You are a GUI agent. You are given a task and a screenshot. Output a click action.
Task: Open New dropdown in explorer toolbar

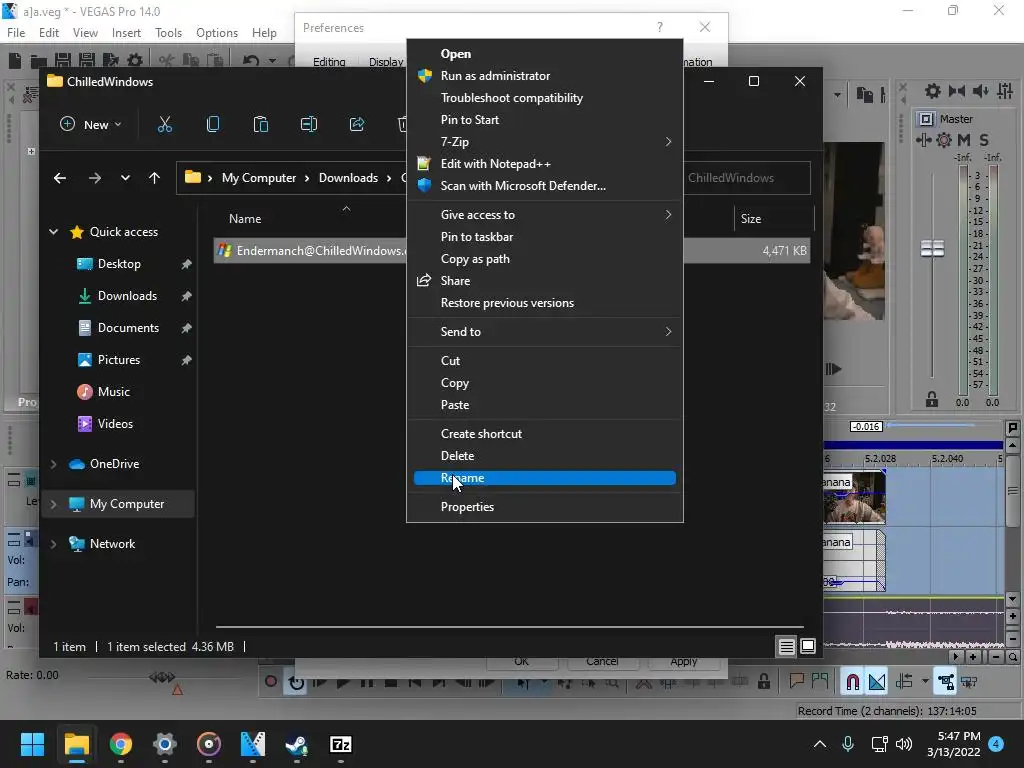coord(91,124)
